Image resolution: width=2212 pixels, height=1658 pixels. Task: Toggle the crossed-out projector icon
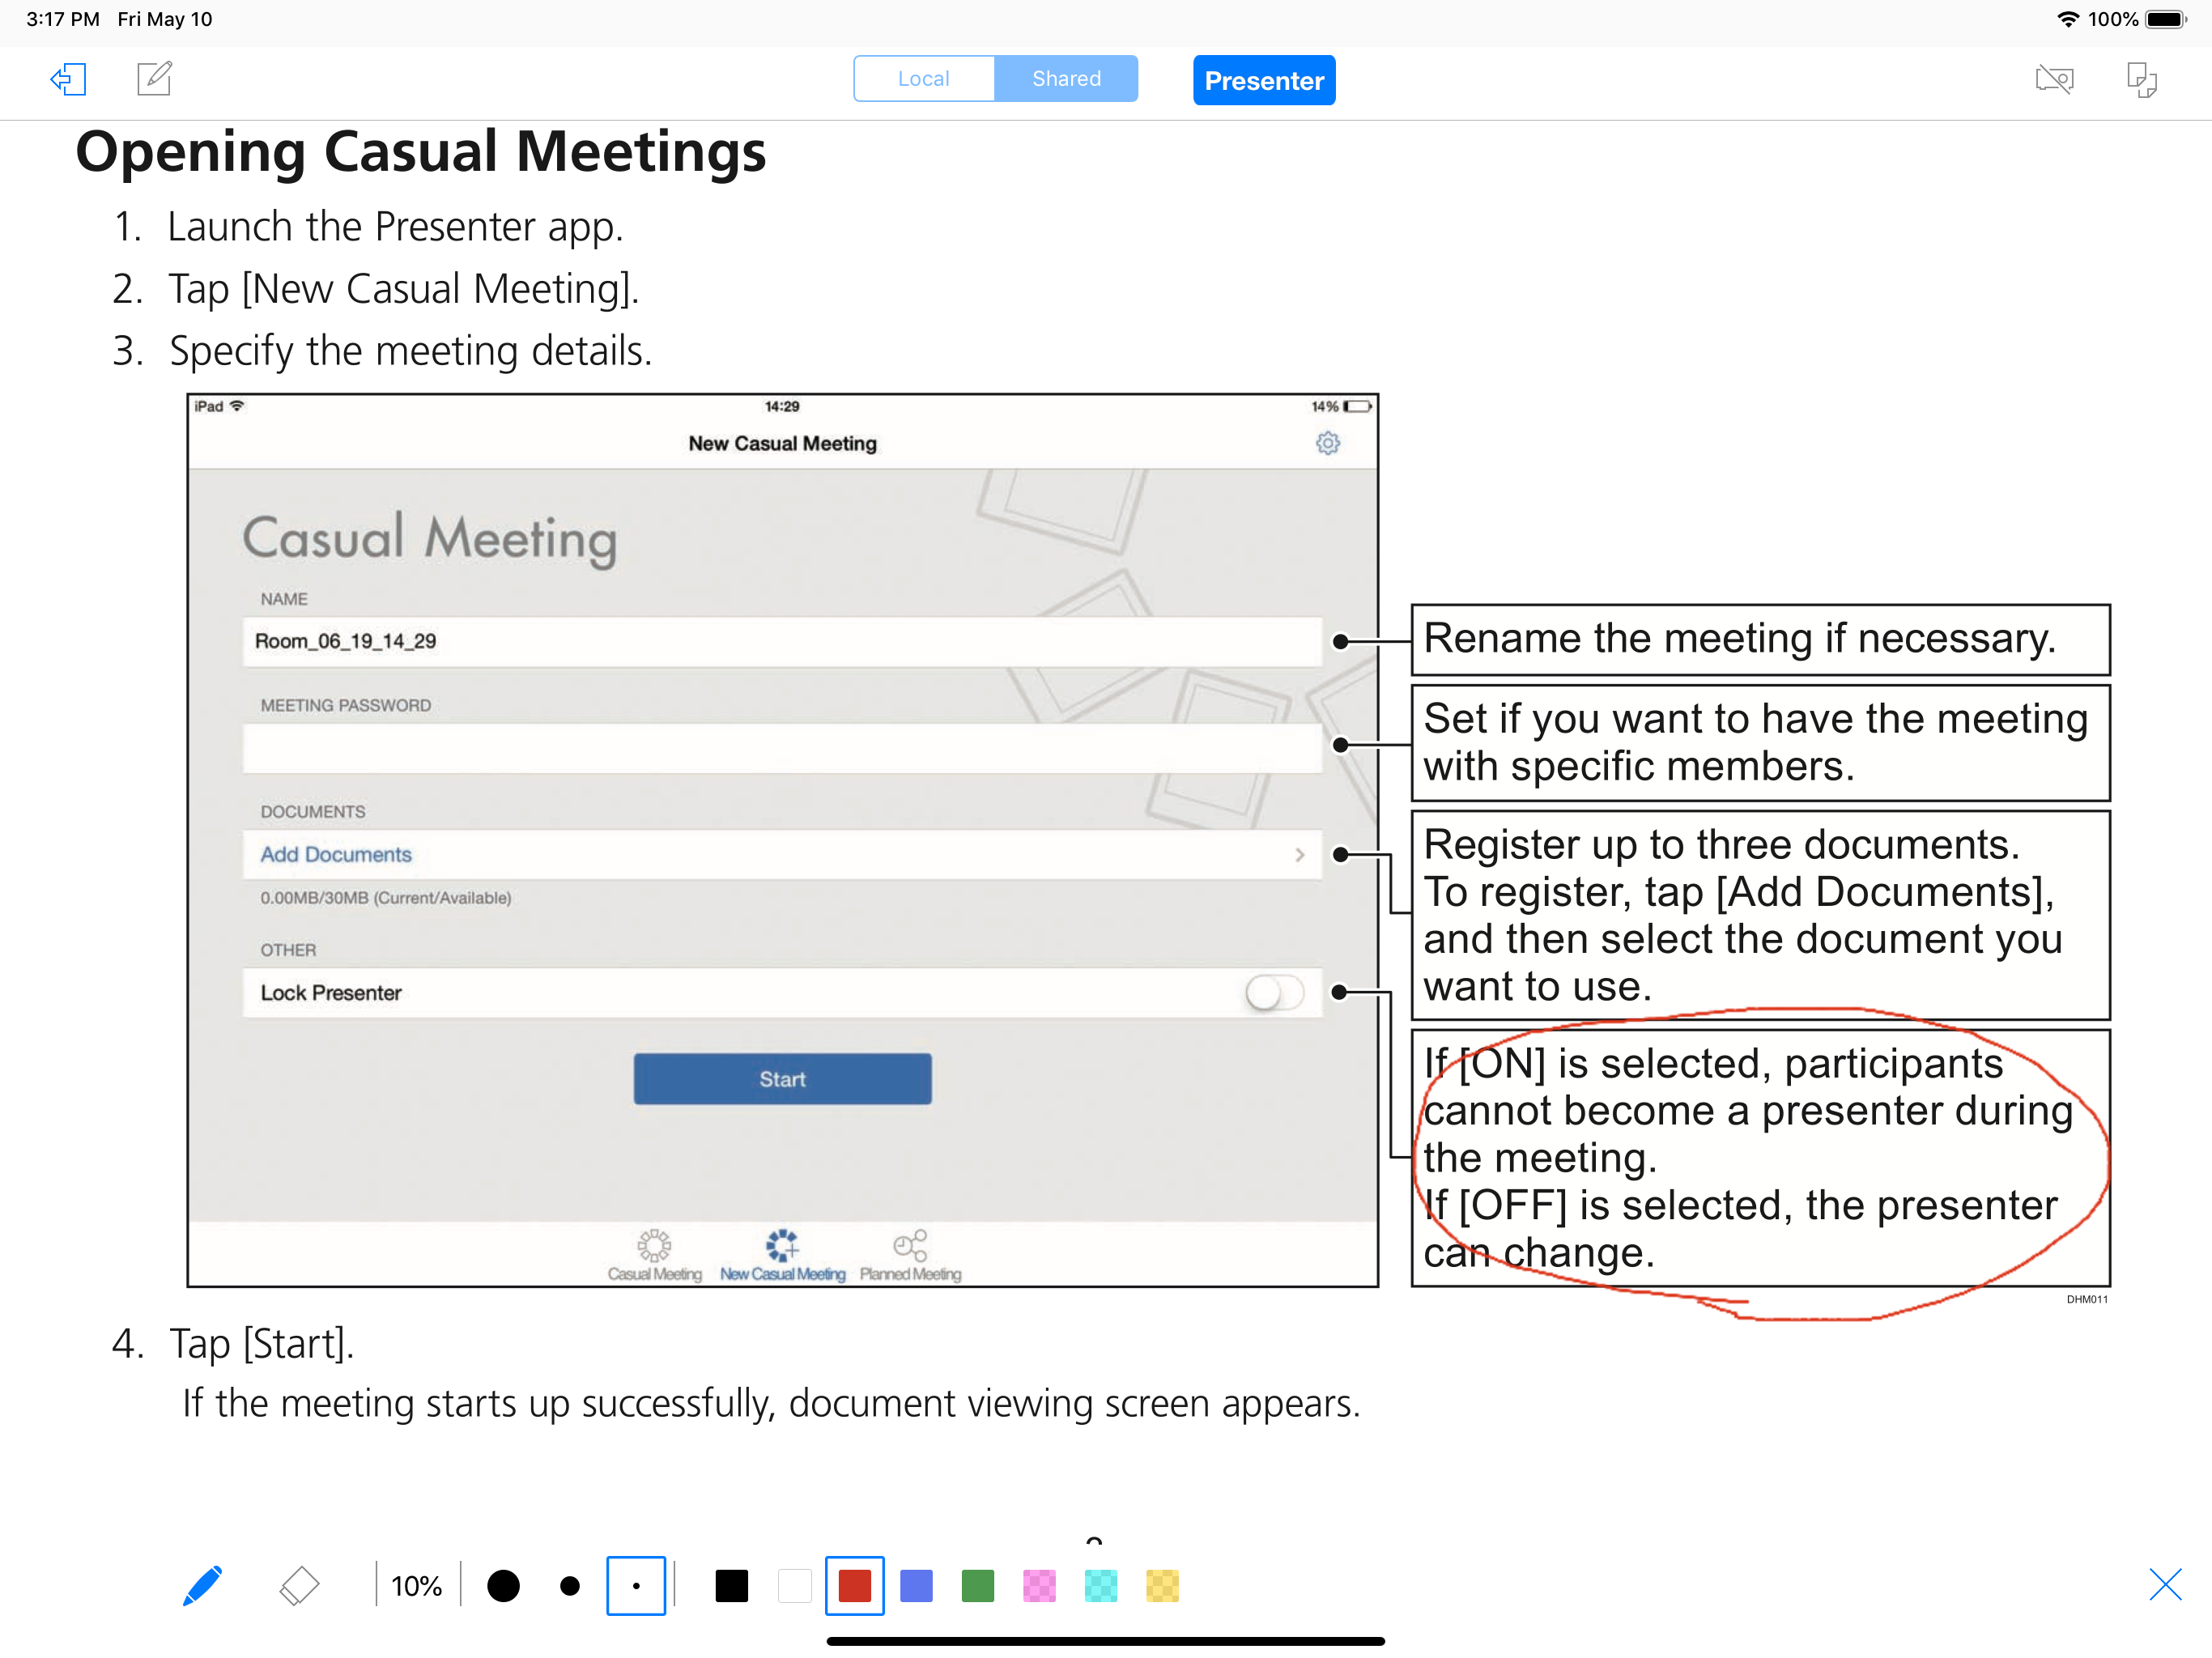2055,79
